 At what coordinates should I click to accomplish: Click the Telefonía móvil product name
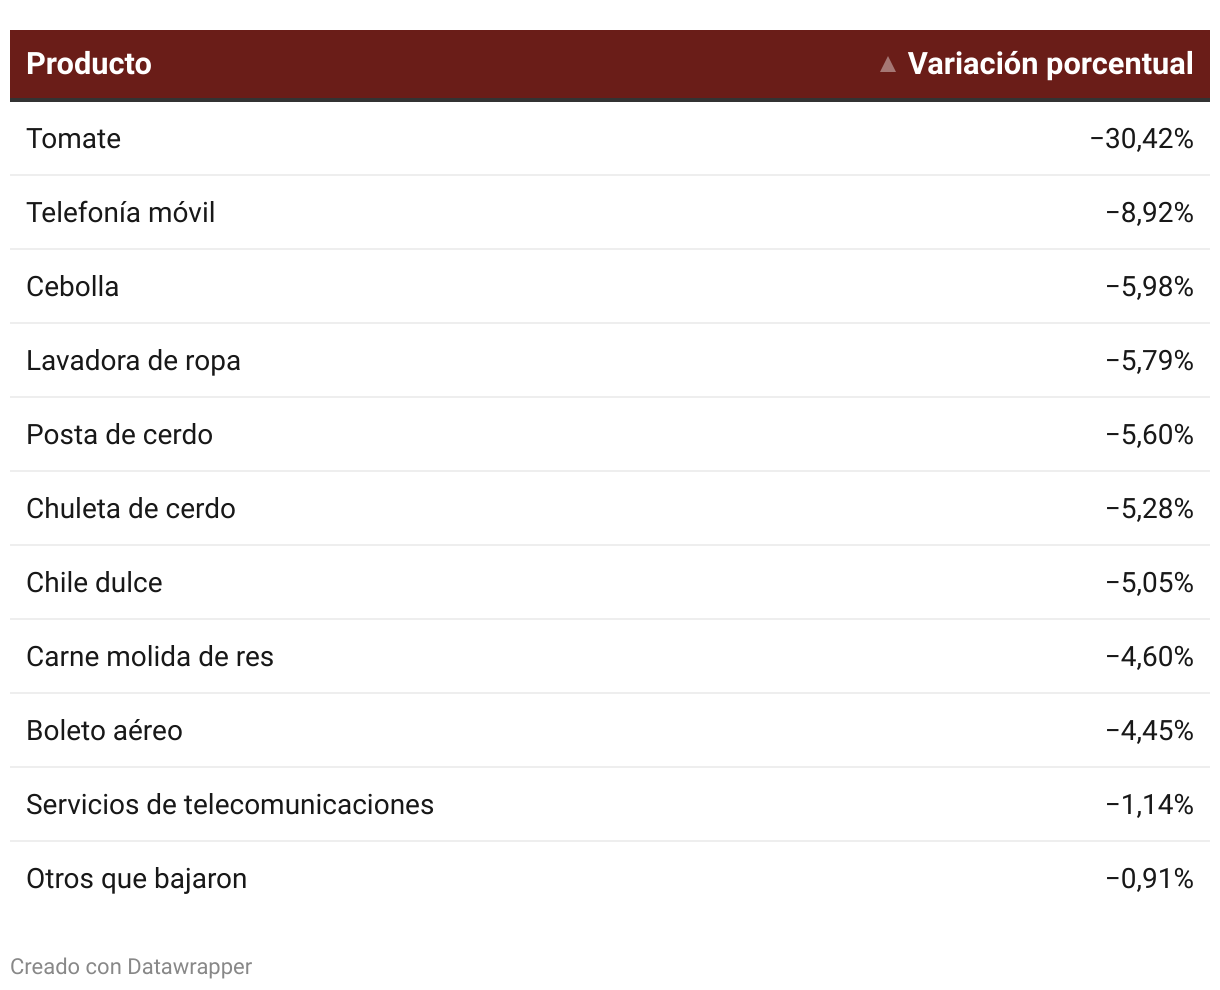pos(121,212)
